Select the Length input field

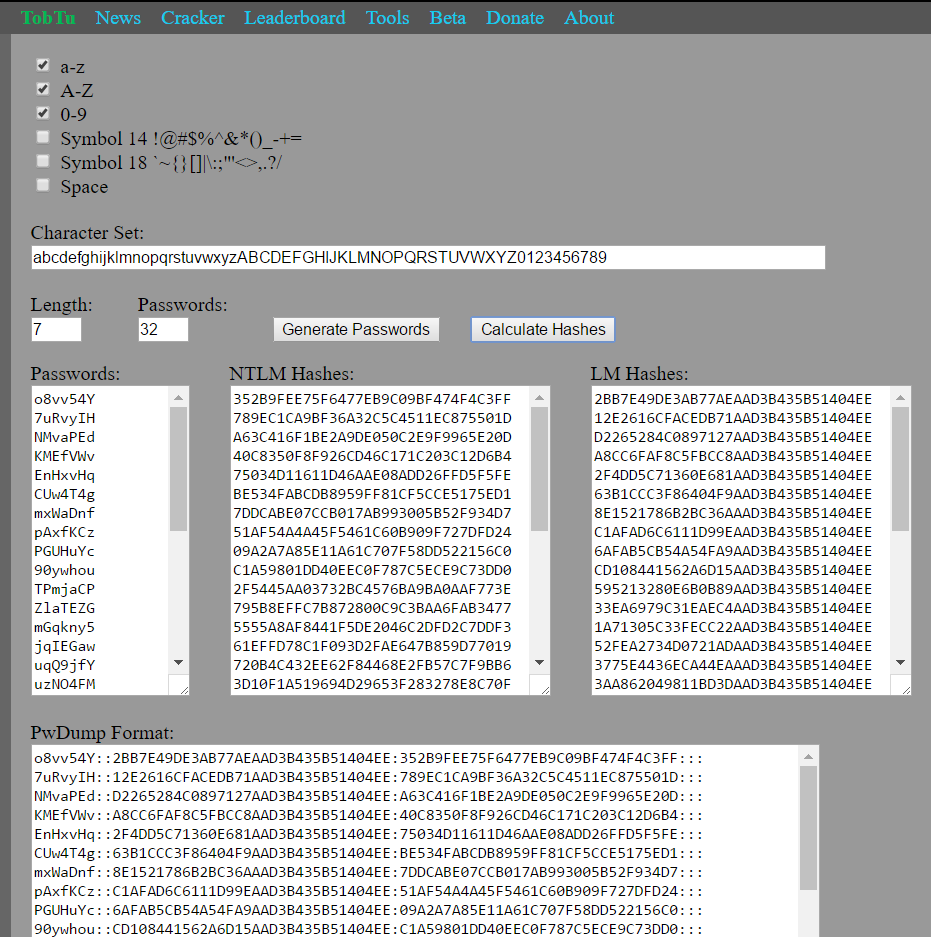[x=55, y=329]
